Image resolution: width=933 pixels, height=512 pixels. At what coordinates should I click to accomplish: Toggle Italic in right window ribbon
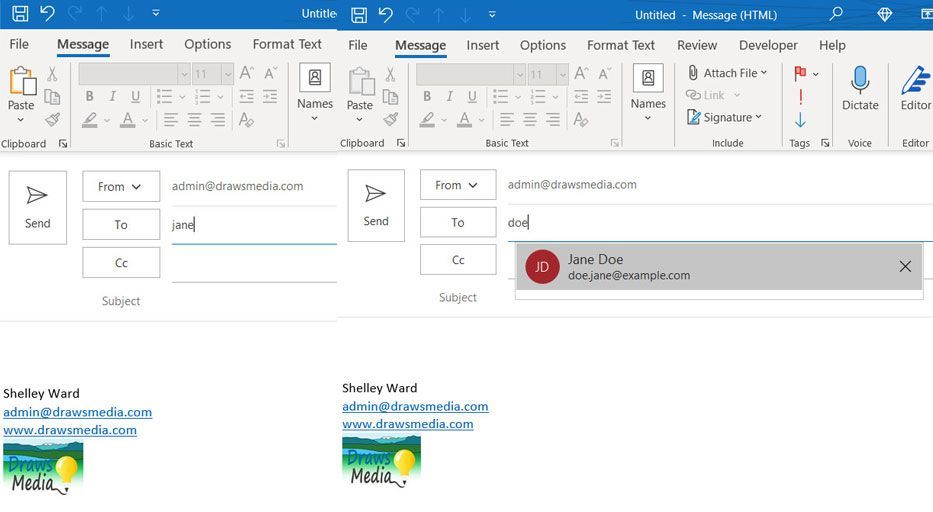(x=449, y=96)
